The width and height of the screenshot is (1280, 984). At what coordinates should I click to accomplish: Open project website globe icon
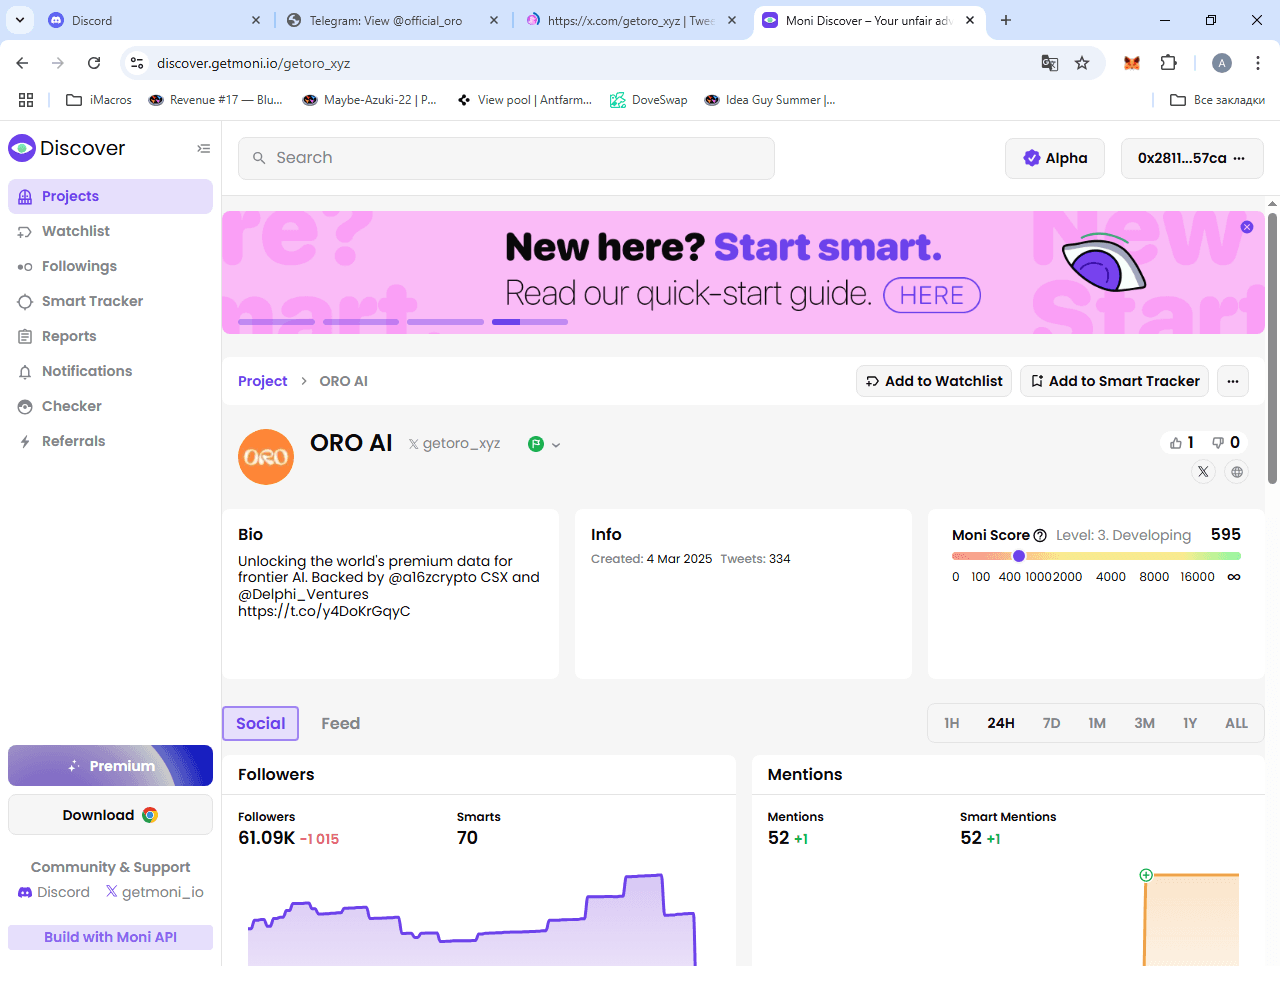[x=1237, y=472]
